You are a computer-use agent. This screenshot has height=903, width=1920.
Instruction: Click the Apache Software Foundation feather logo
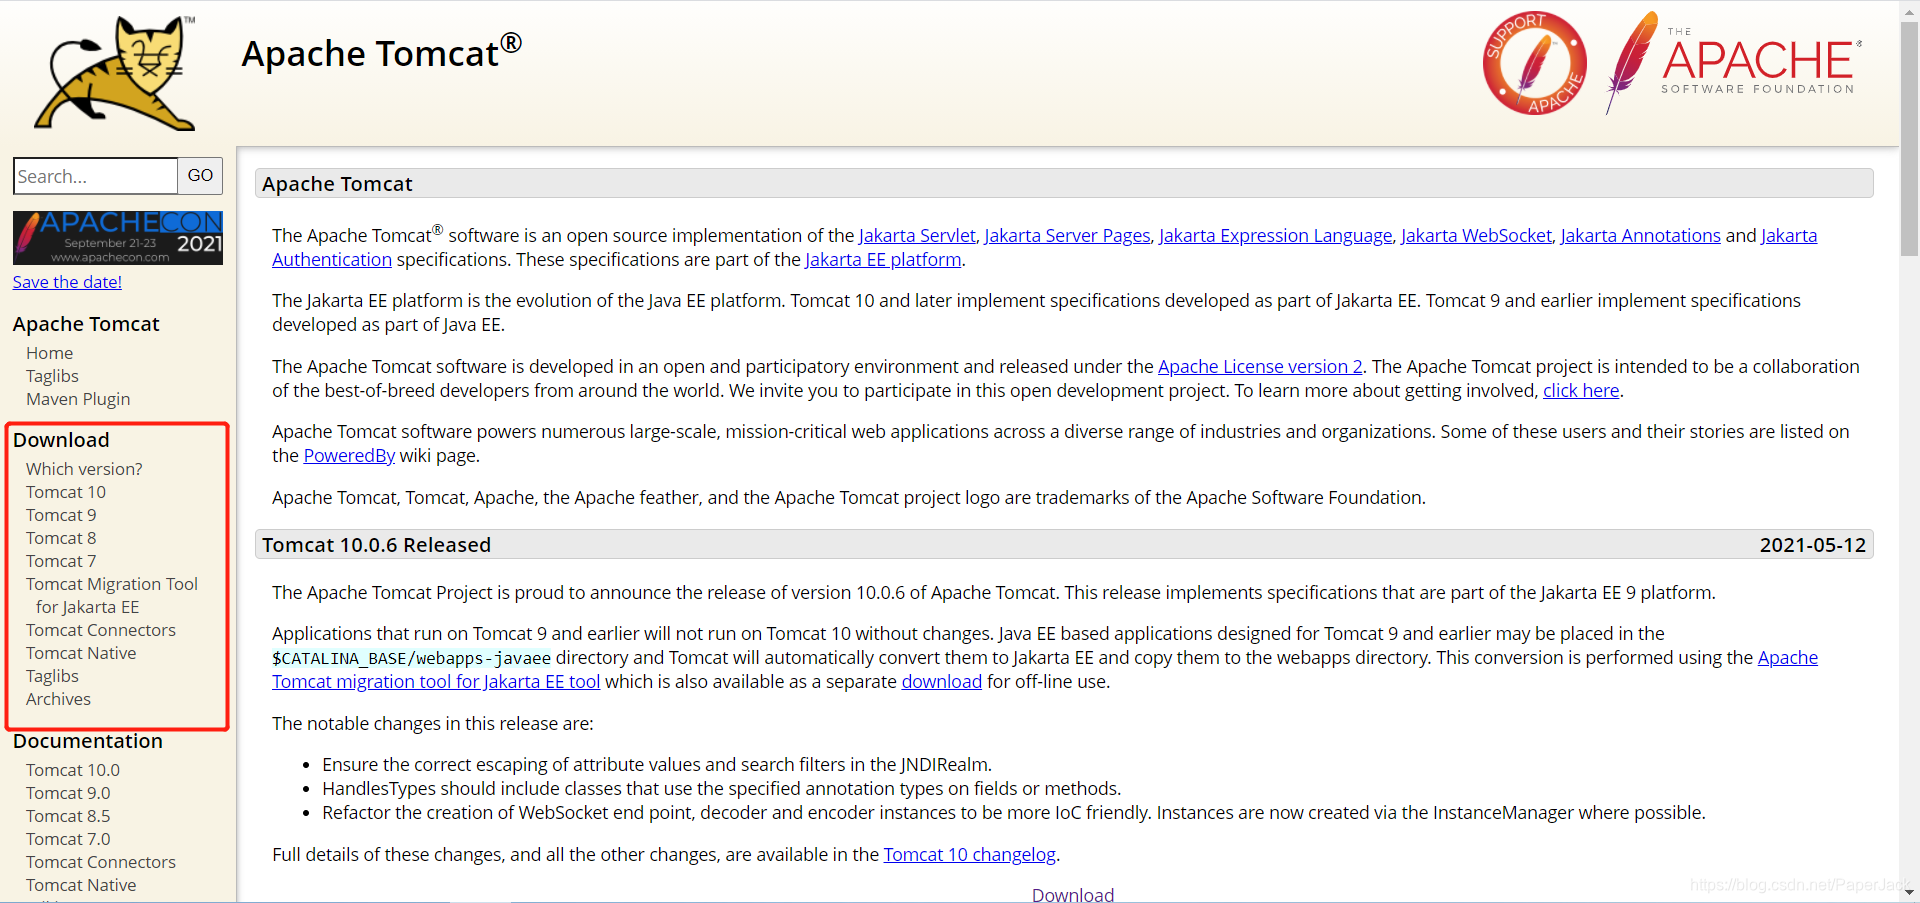(1733, 63)
